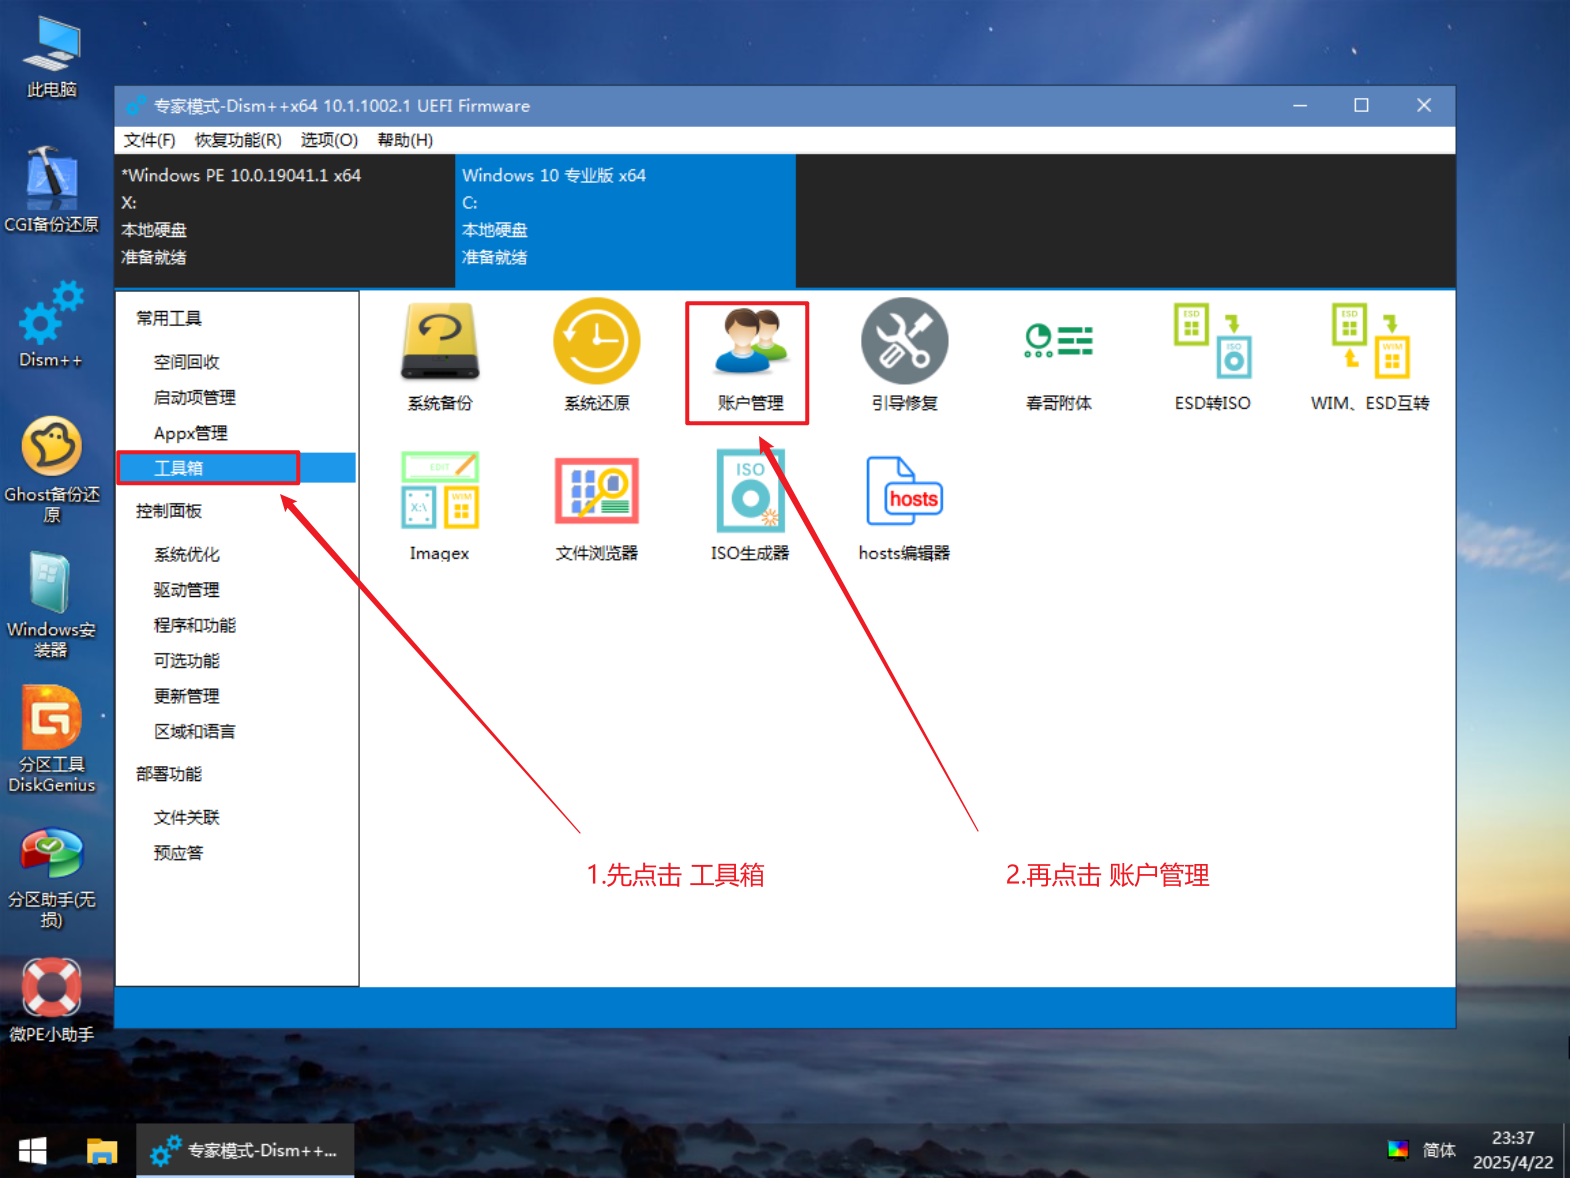
Task: Select Dism++ desktop shortcut
Action: pos(52,324)
